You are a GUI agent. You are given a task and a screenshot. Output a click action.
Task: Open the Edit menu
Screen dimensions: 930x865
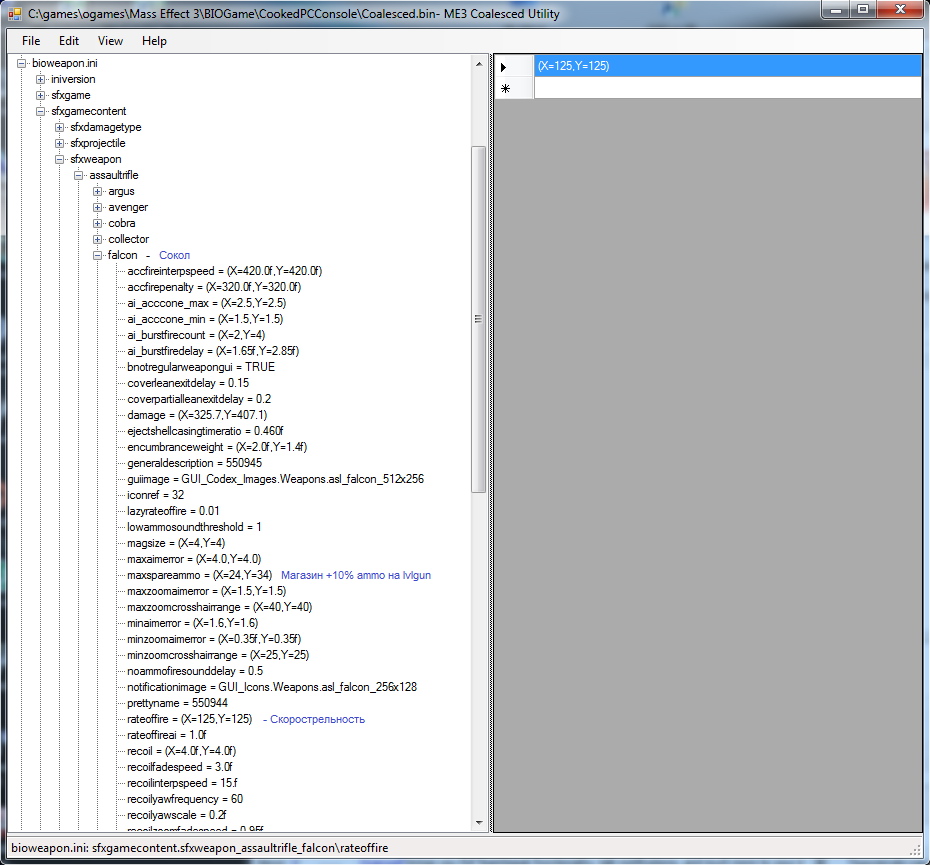(69, 41)
